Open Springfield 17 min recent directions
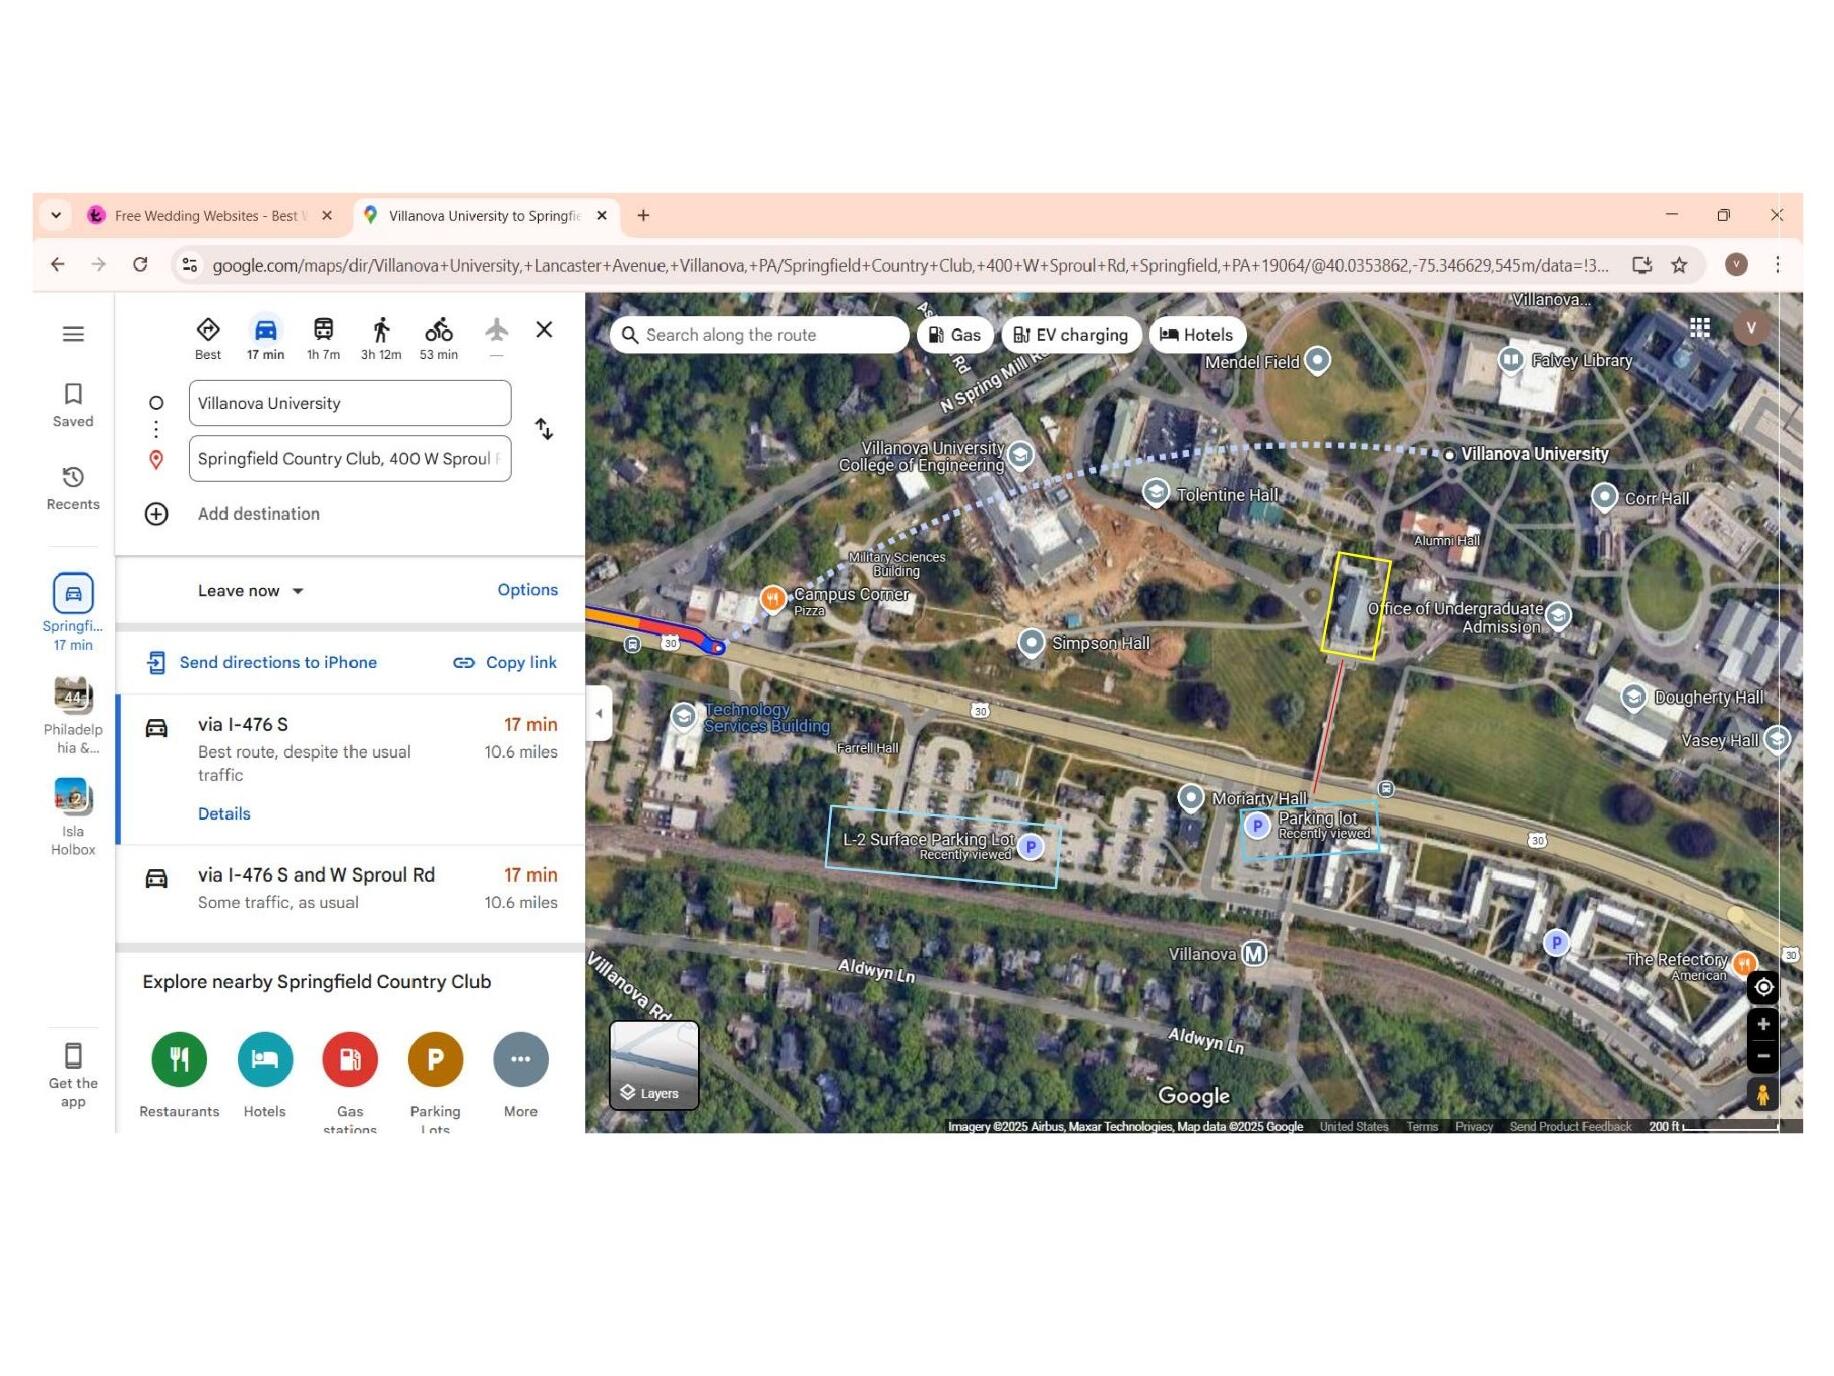The height and width of the screenshot is (1376, 1834). point(73,612)
